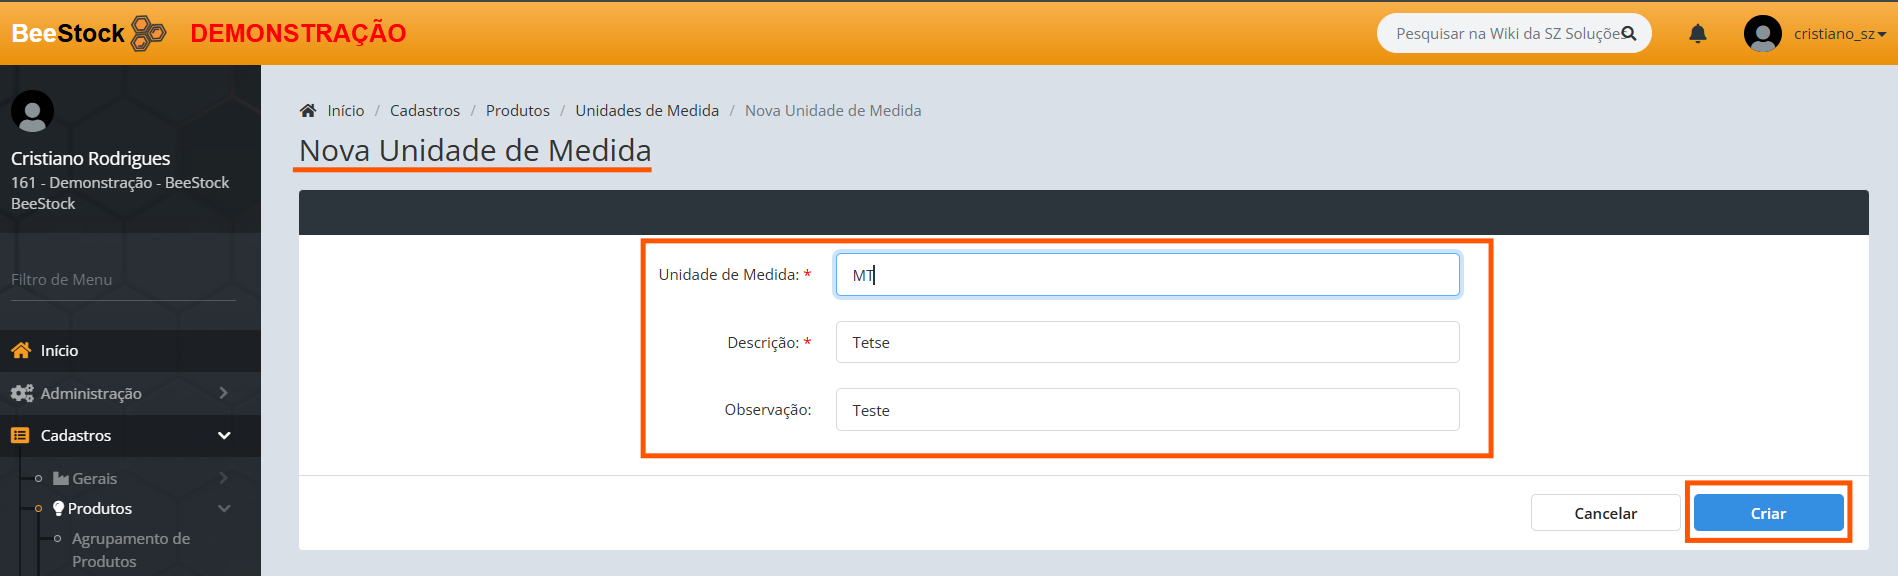Expand the Gerais submenu arrow
Screen dimensions: 1898x576
[223, 478]
